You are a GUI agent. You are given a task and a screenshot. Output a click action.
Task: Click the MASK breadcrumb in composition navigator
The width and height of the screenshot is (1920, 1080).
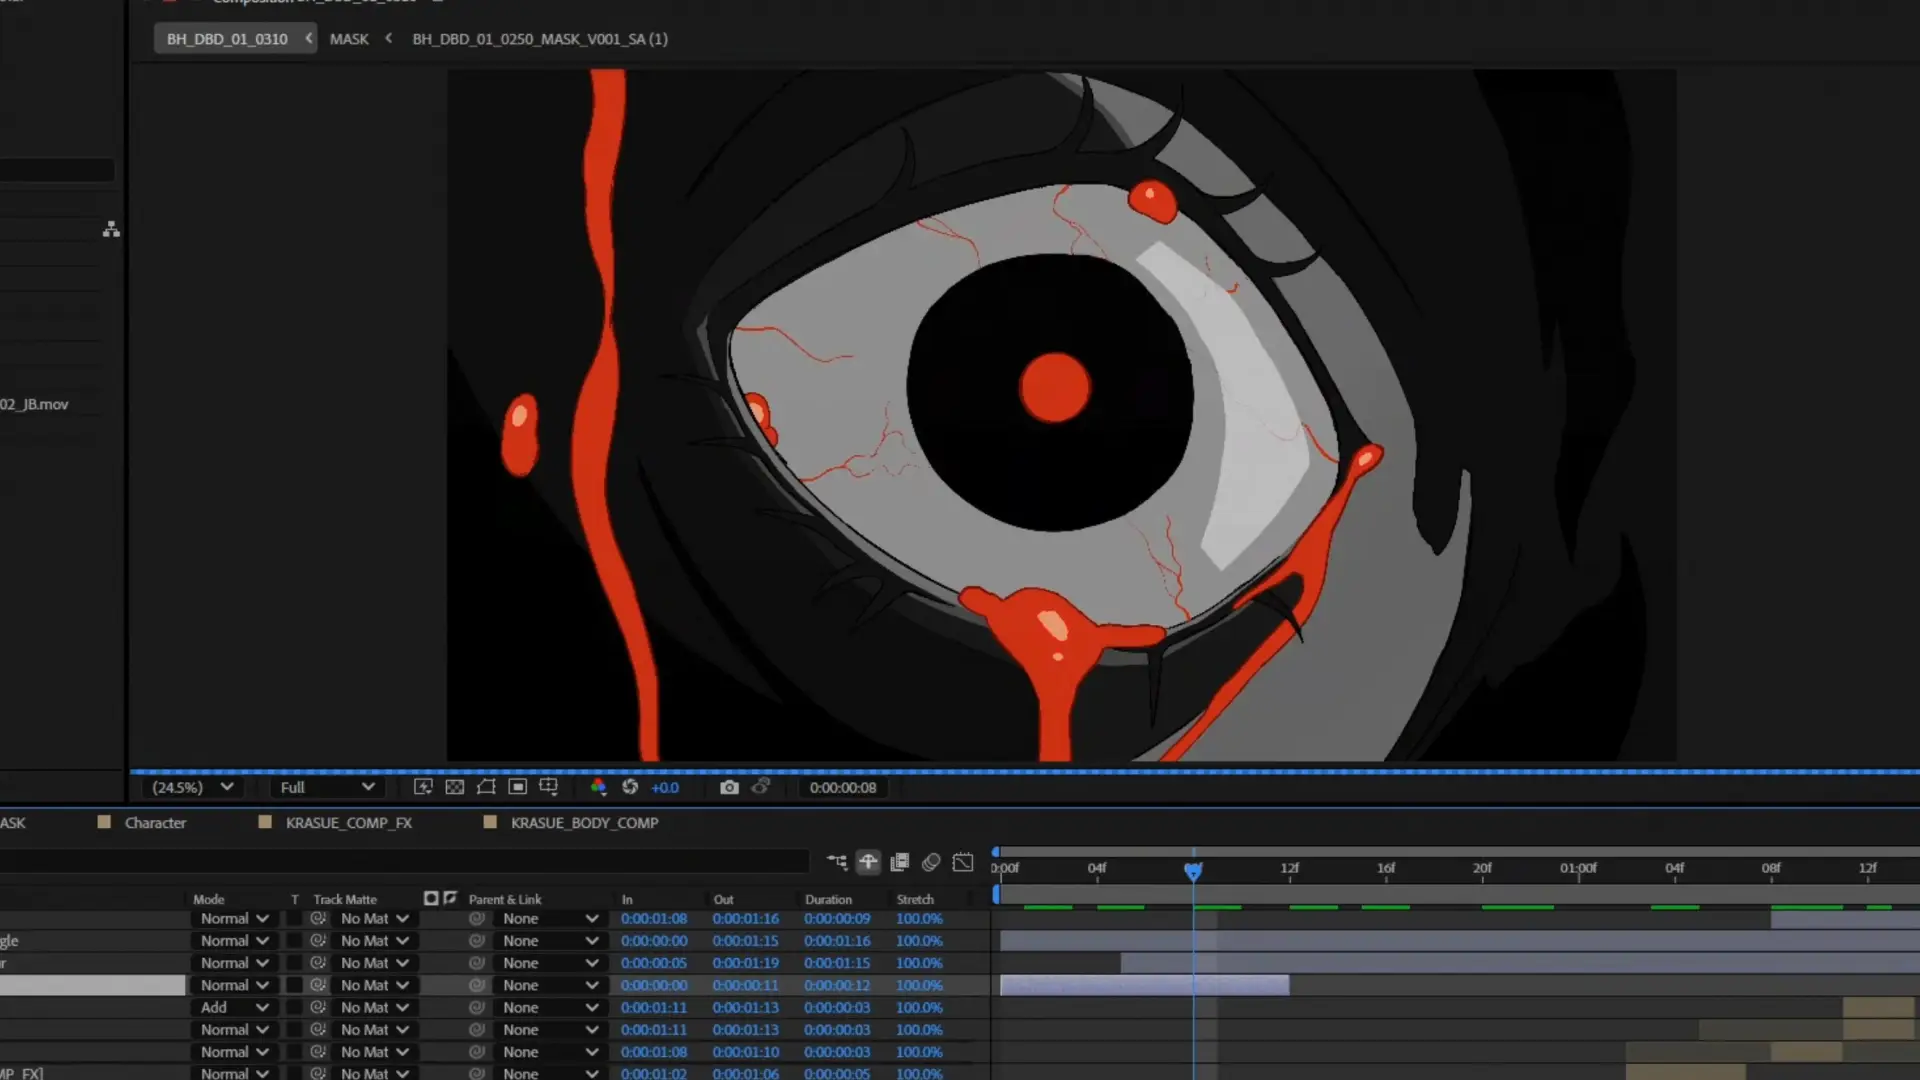coord(349,39)
